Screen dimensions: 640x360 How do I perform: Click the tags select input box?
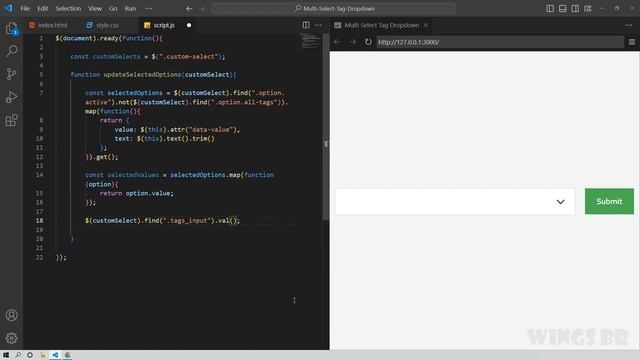(455, 201)
